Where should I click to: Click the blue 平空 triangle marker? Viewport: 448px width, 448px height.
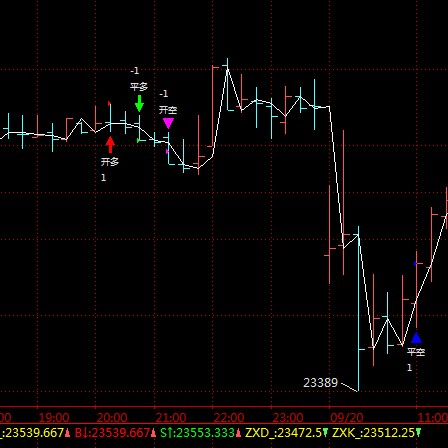(416, 338)
